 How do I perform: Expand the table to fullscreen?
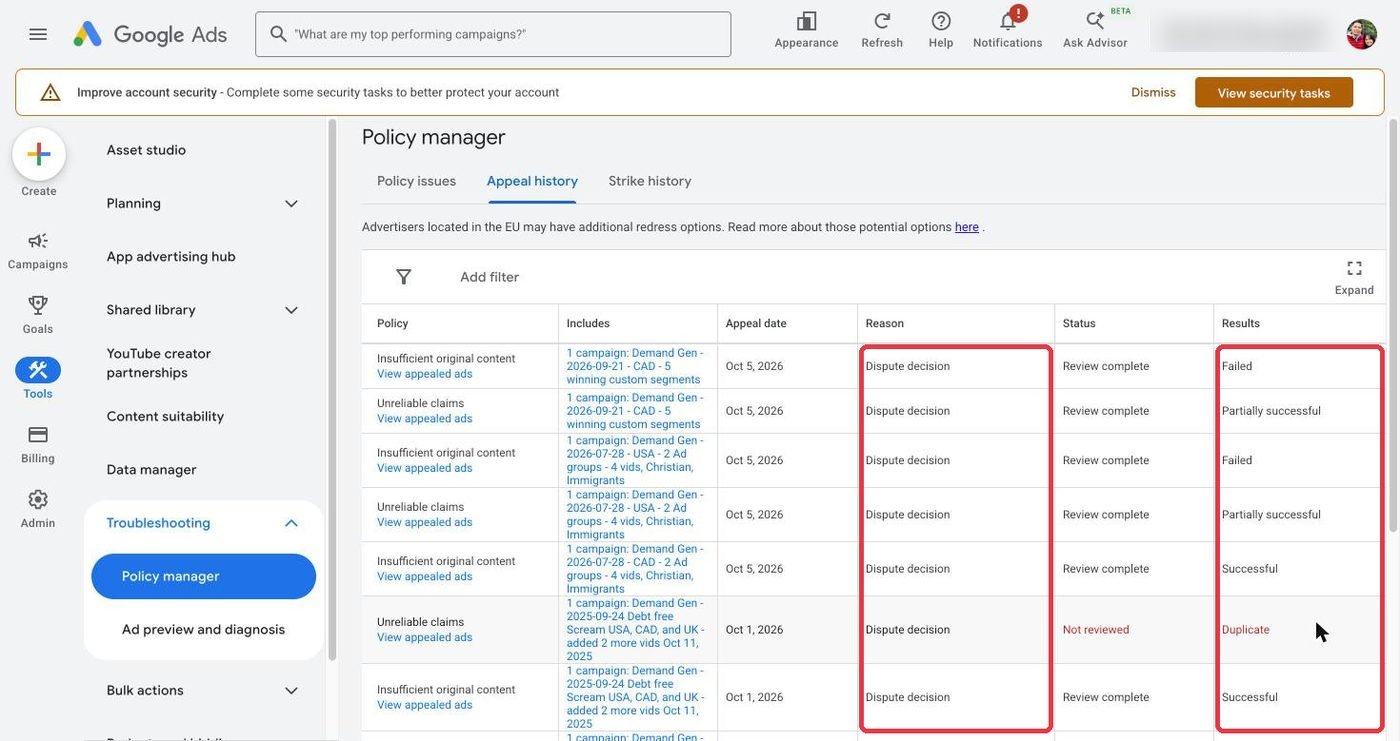tap(1354, 276)
